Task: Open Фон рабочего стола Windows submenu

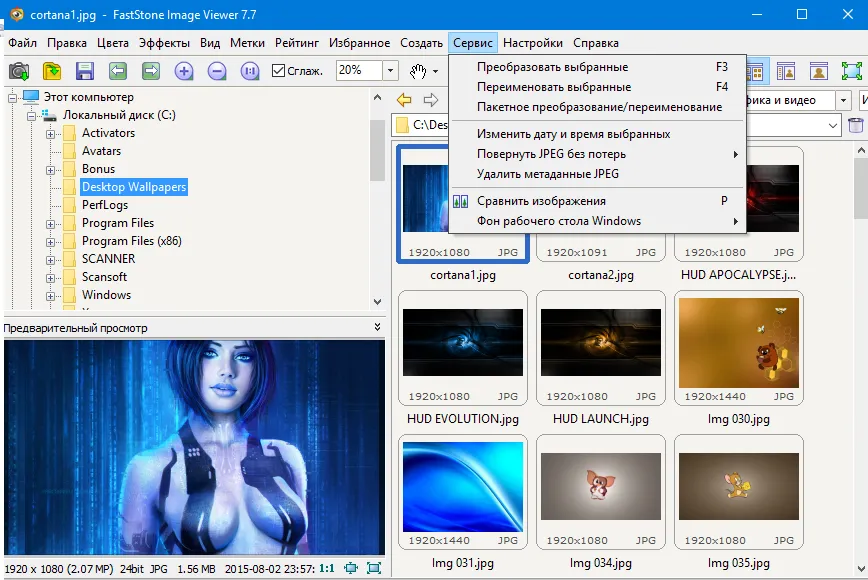Action: coord(598,221)
